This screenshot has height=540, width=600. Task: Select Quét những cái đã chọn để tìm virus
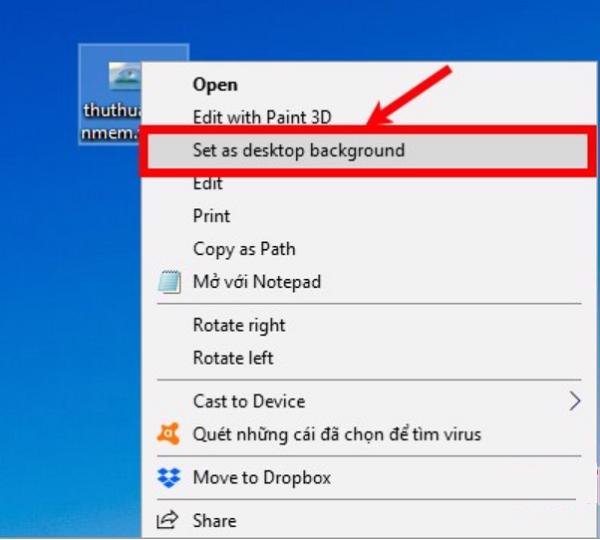click(x=336, y=435)
